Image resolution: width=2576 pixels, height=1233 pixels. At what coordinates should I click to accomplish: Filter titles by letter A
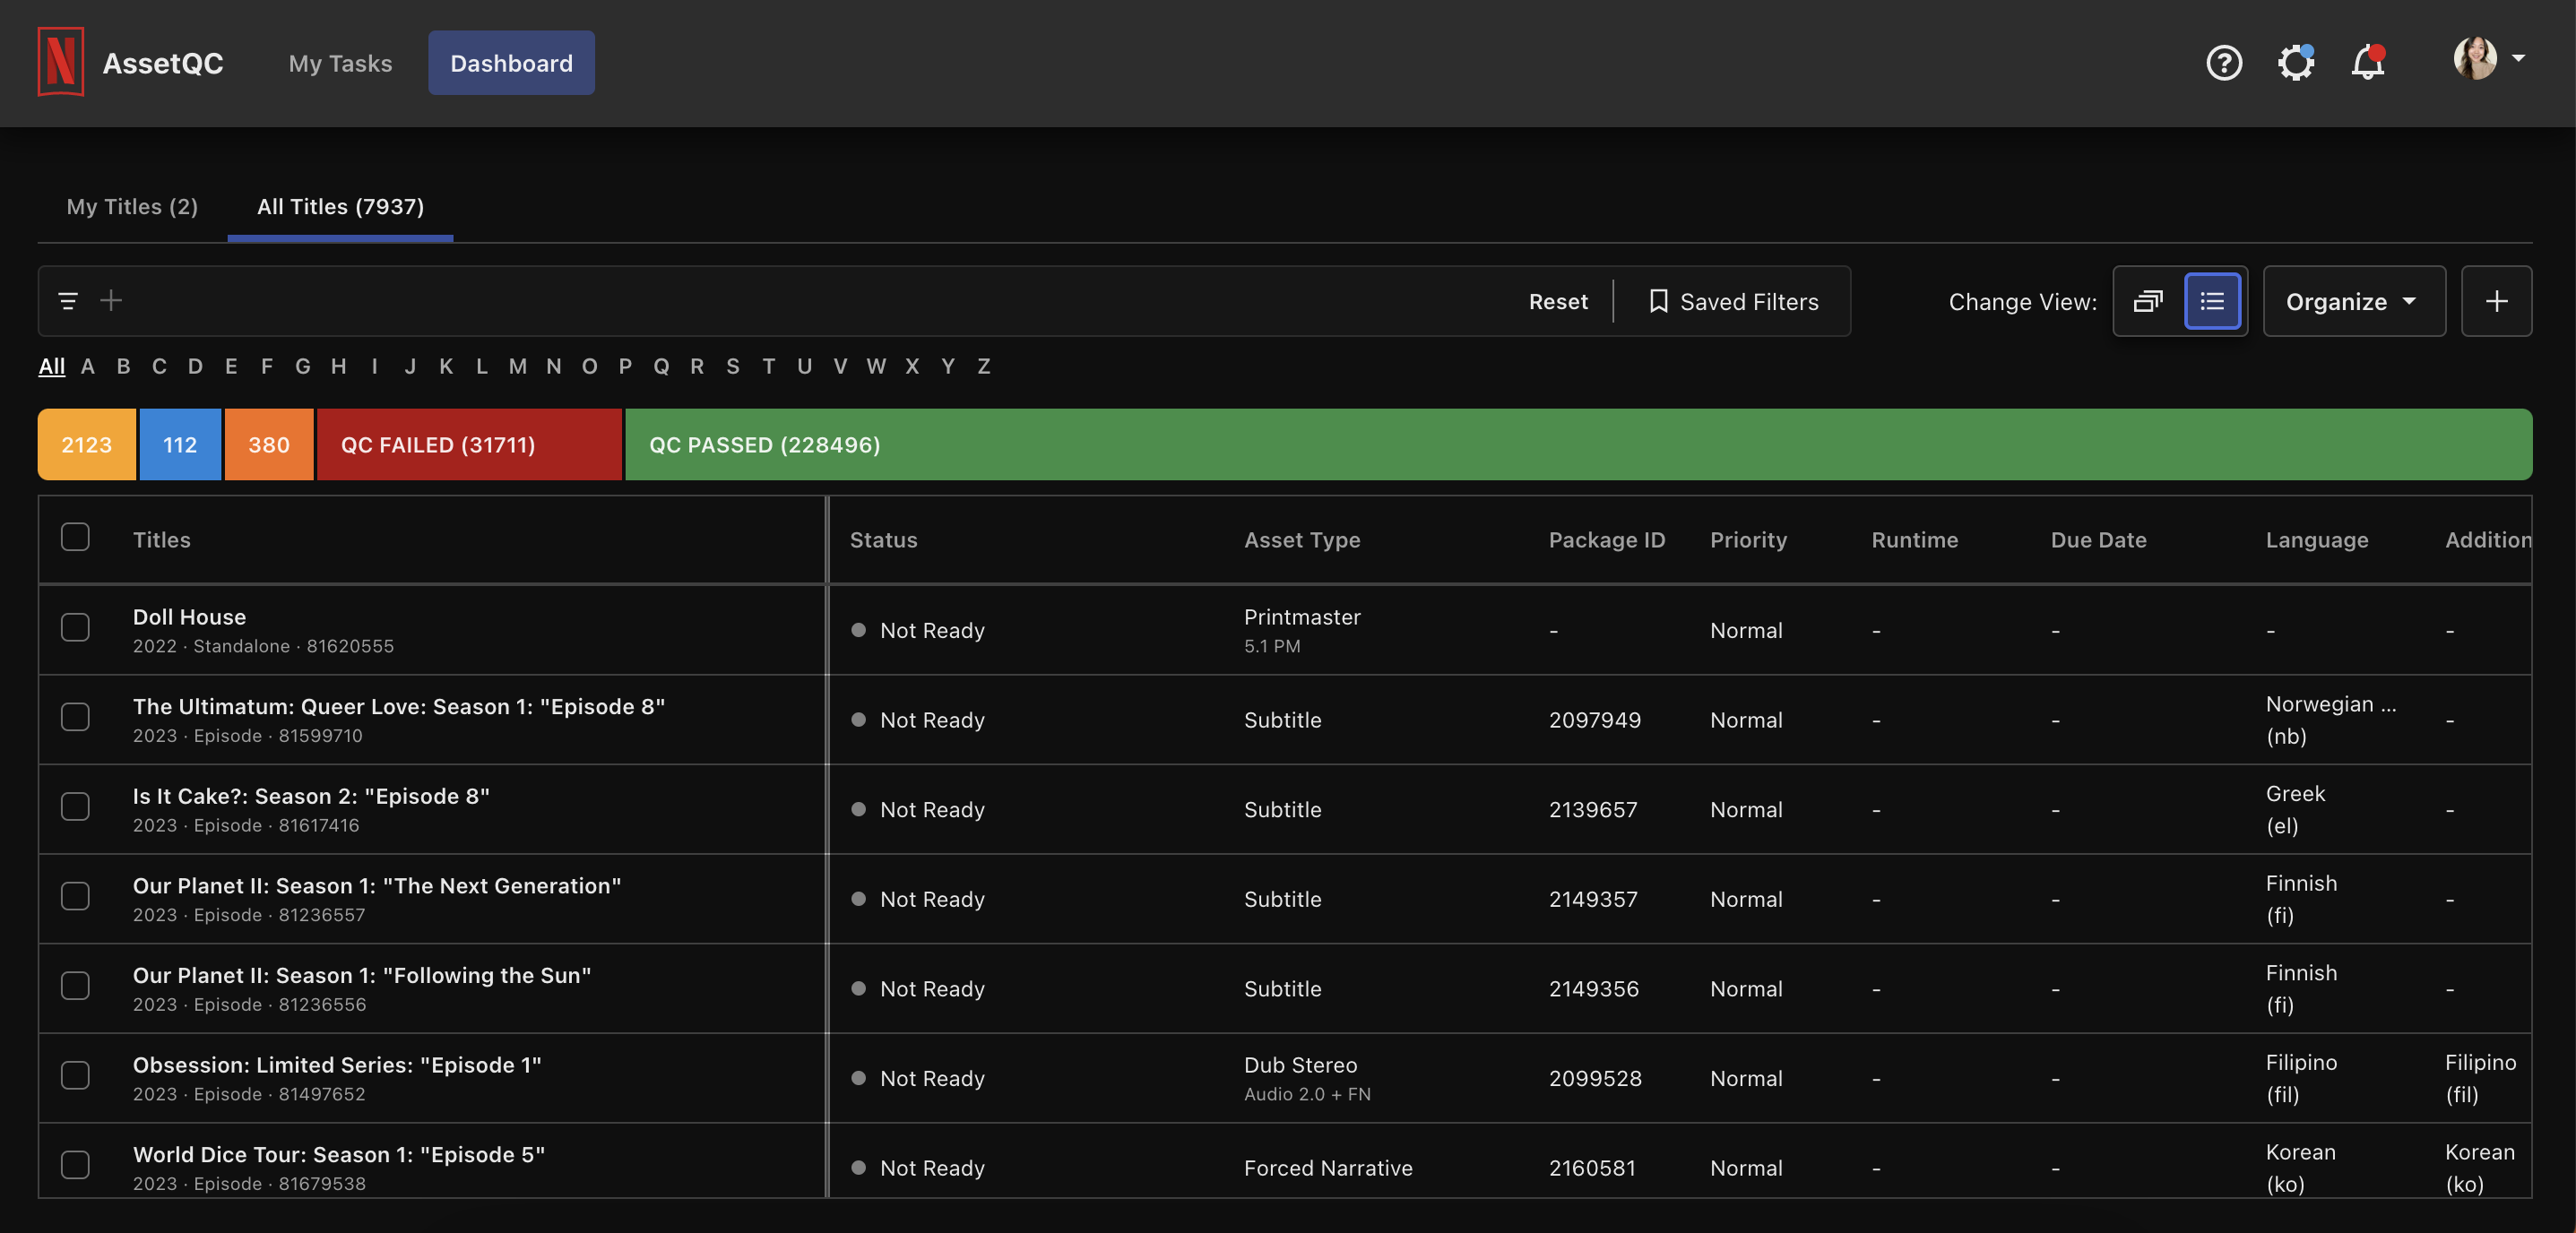(x=88, y=366)
